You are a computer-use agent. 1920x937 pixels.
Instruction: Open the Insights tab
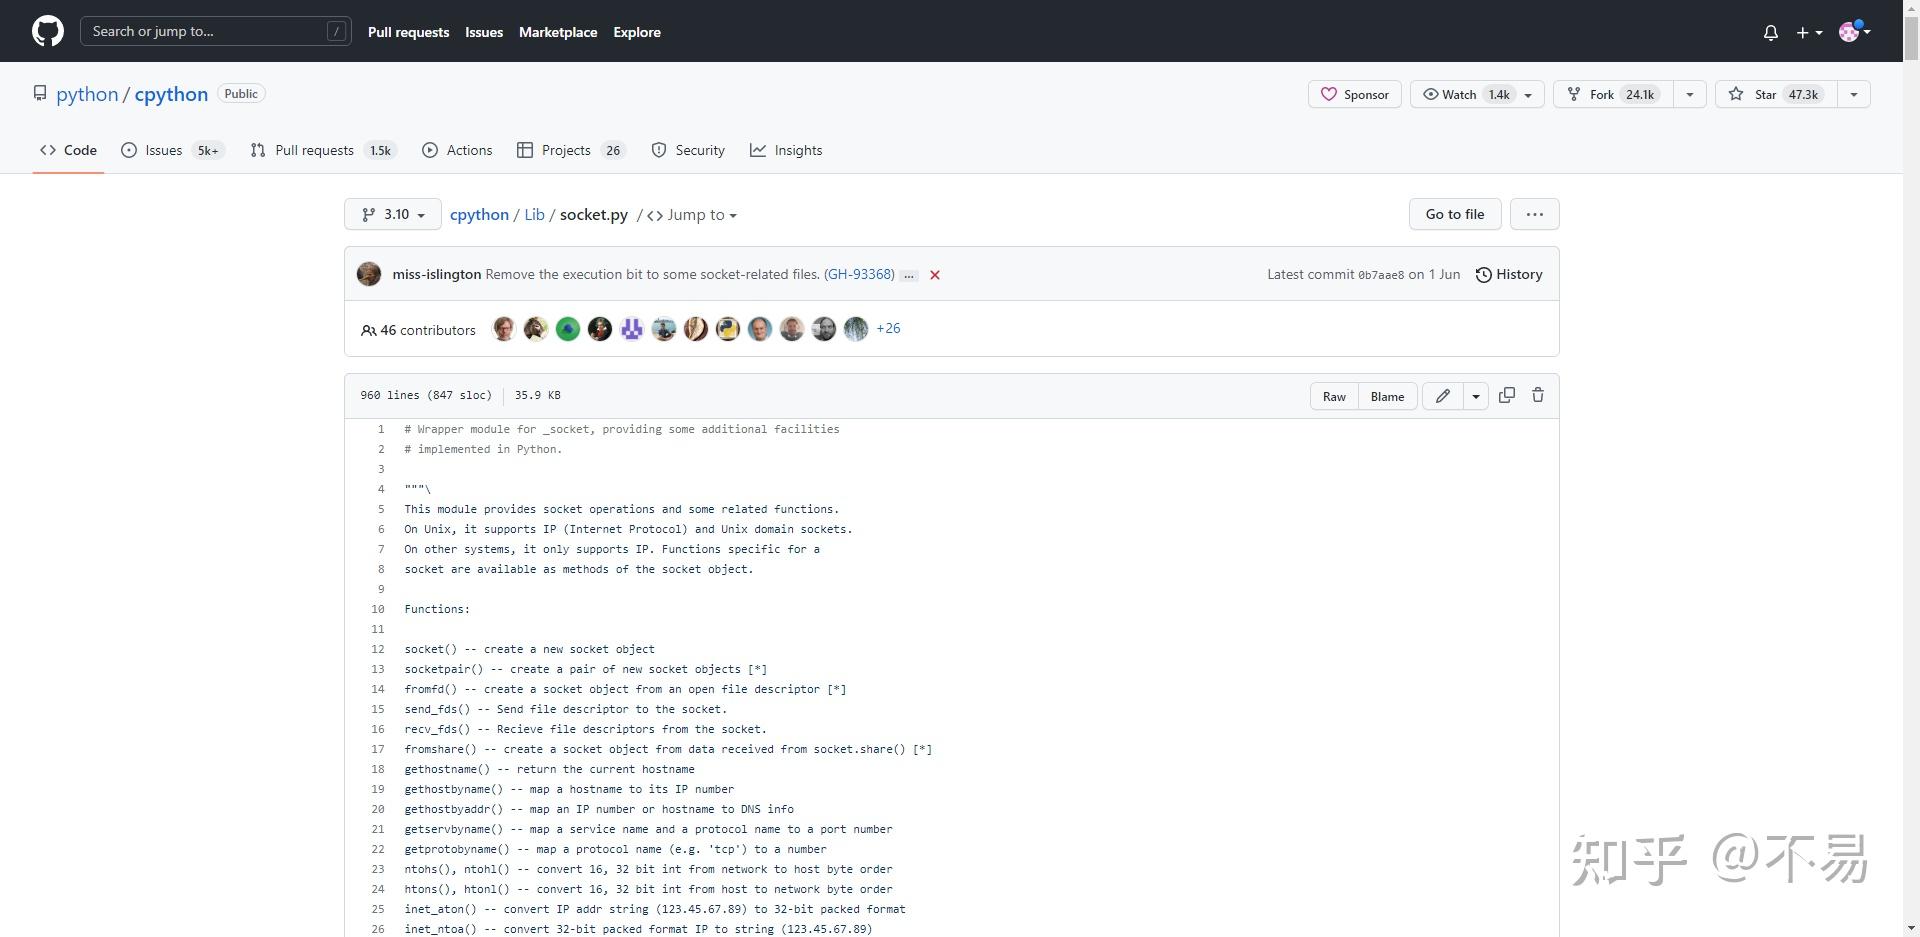coord(786,150)
